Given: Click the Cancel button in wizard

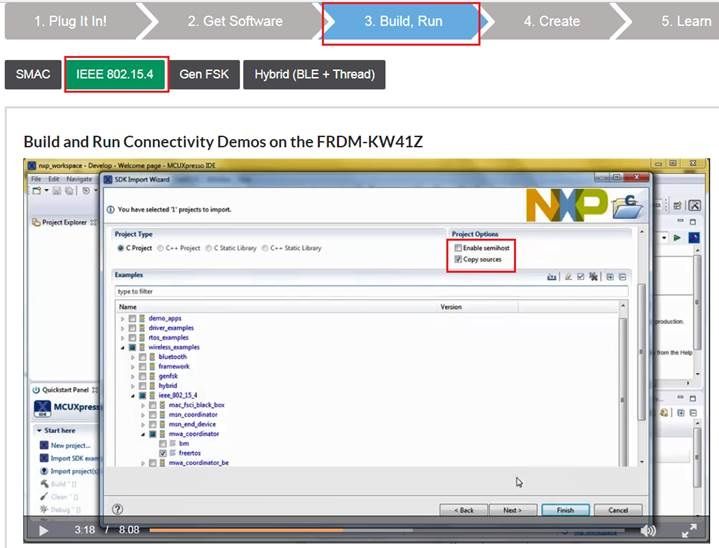Looking at the screenshot, I should click(x=618, y=510).
